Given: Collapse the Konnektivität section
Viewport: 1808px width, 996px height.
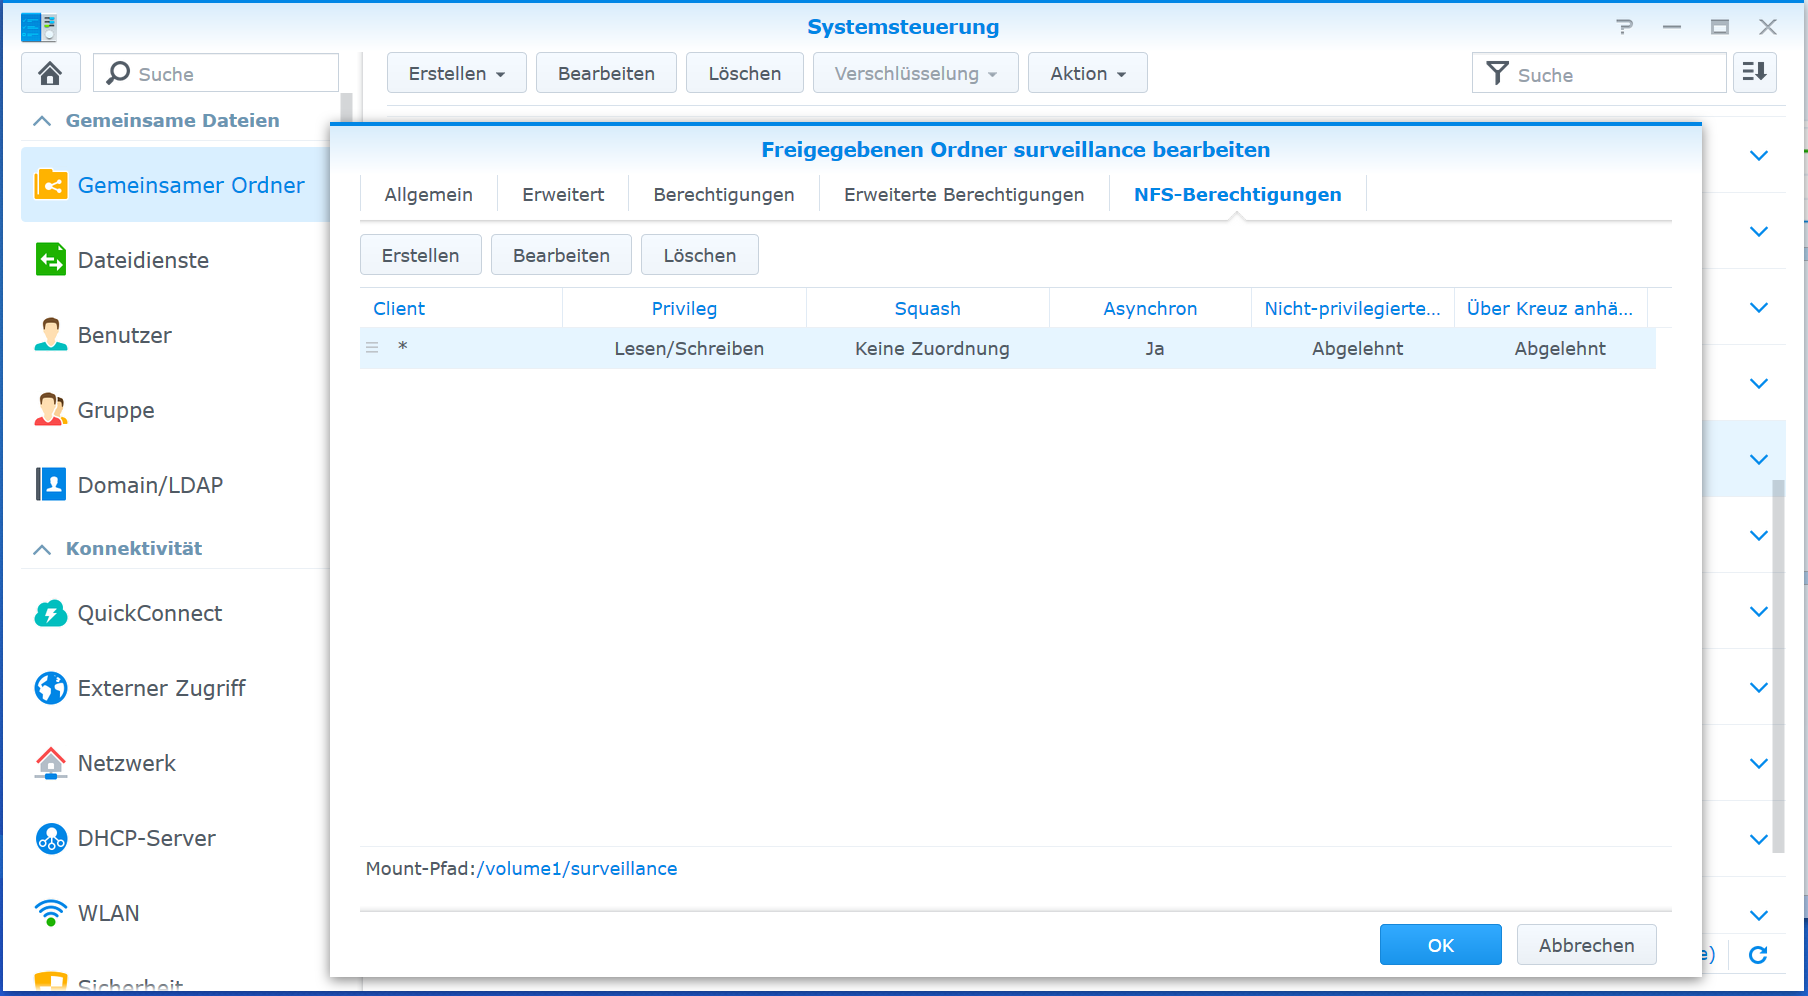Looking at the screenshot, I should 42,549.
